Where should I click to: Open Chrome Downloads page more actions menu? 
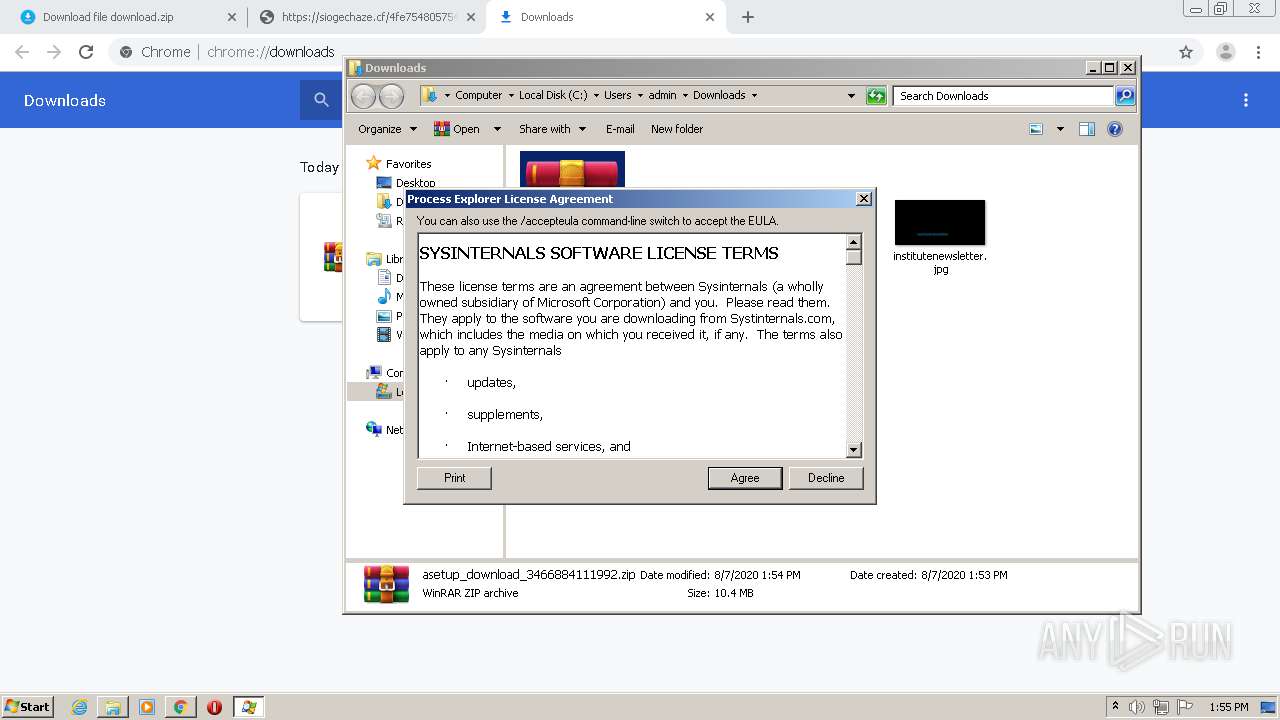coord(1246,100)
